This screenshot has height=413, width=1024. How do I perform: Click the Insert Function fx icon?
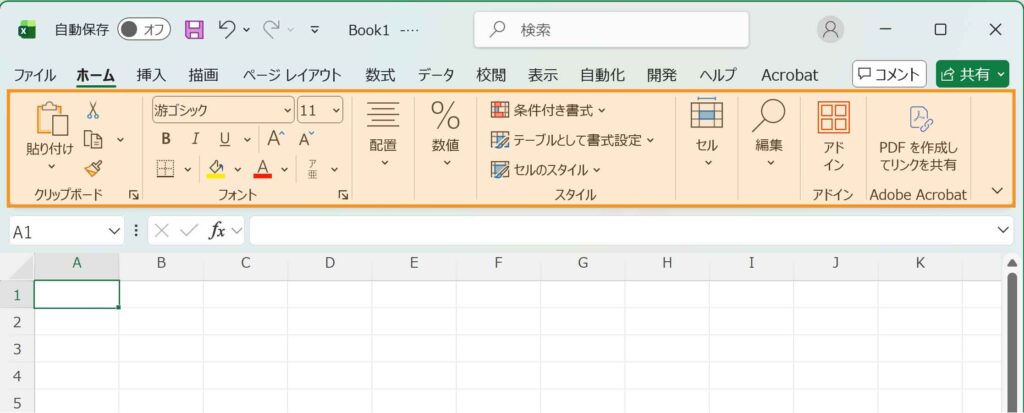217,231
